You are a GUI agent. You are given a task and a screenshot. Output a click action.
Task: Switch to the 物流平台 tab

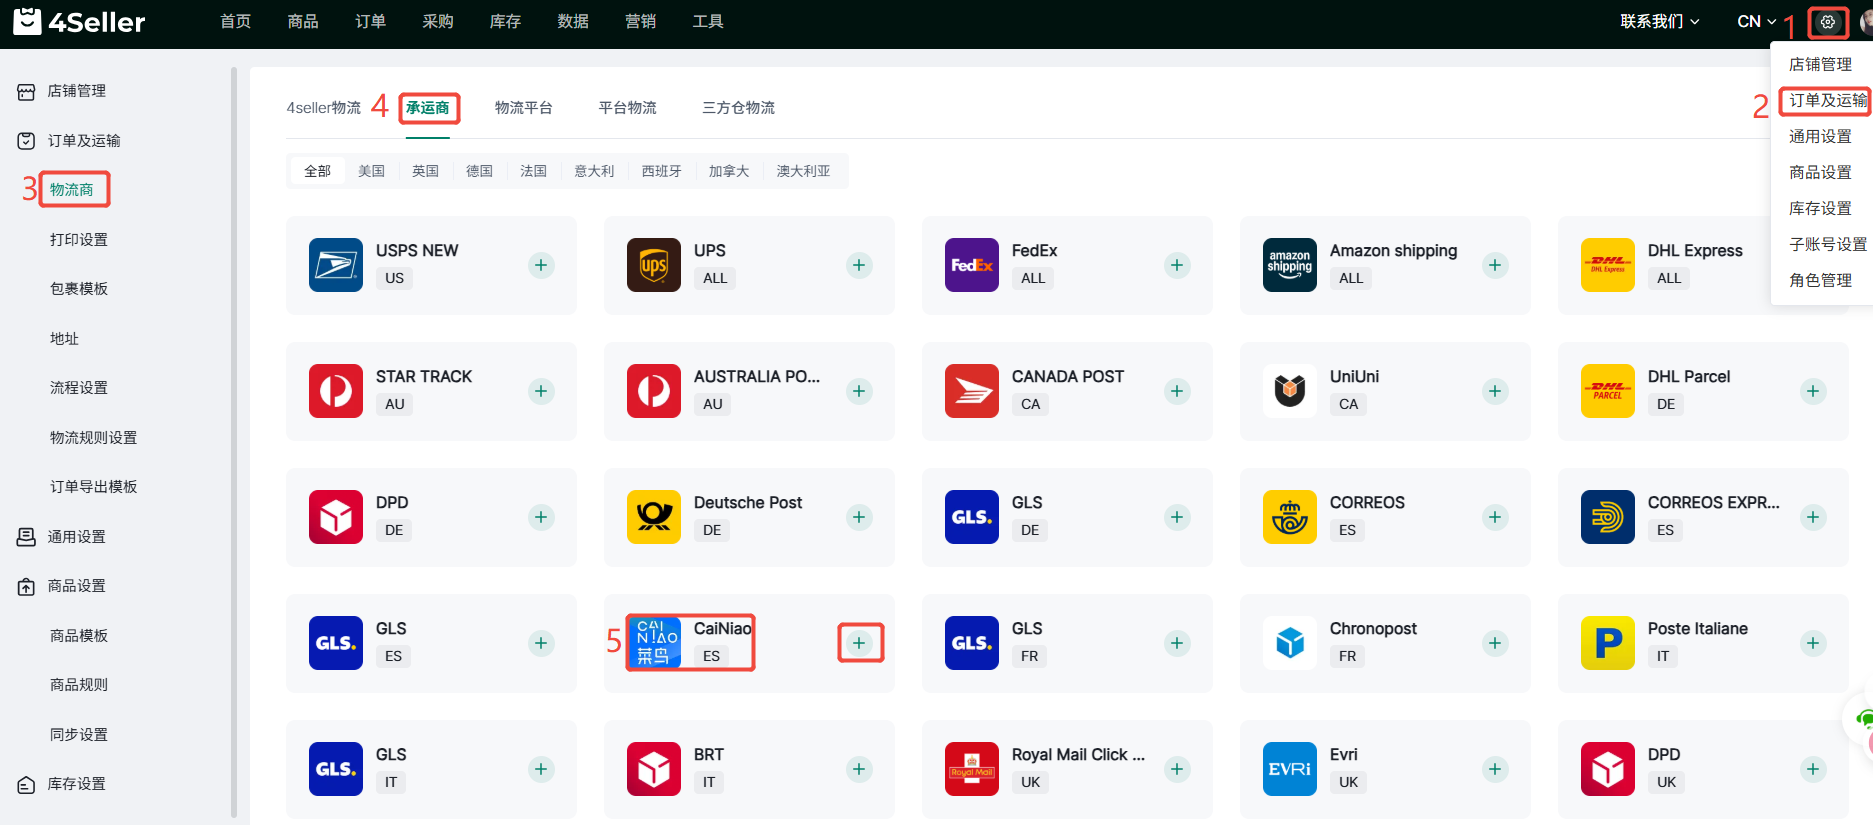coord(524,108)
